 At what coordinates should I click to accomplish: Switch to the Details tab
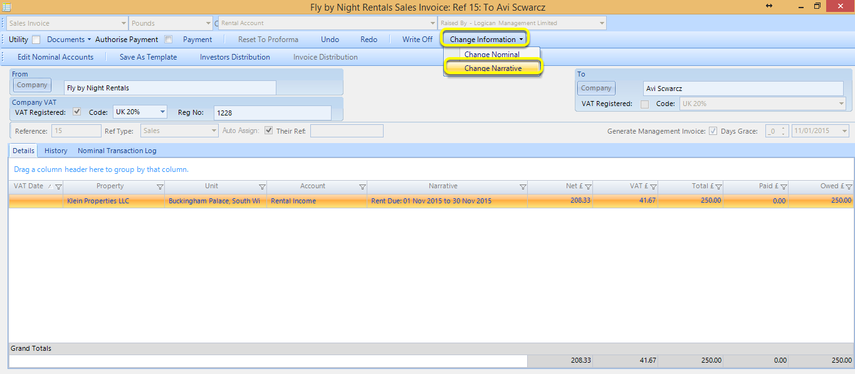[x=23, y=151]
